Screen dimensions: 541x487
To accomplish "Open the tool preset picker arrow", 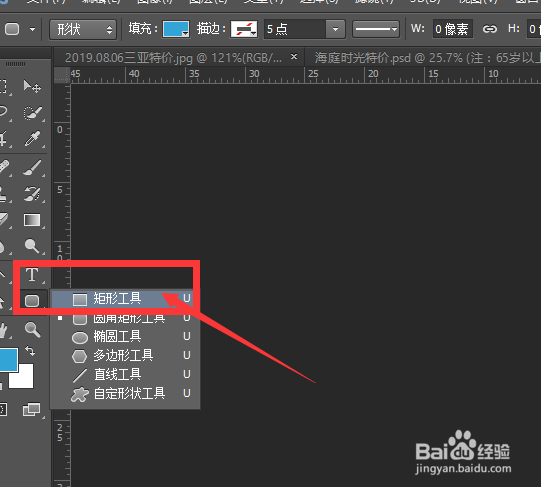I will [32, 29].
